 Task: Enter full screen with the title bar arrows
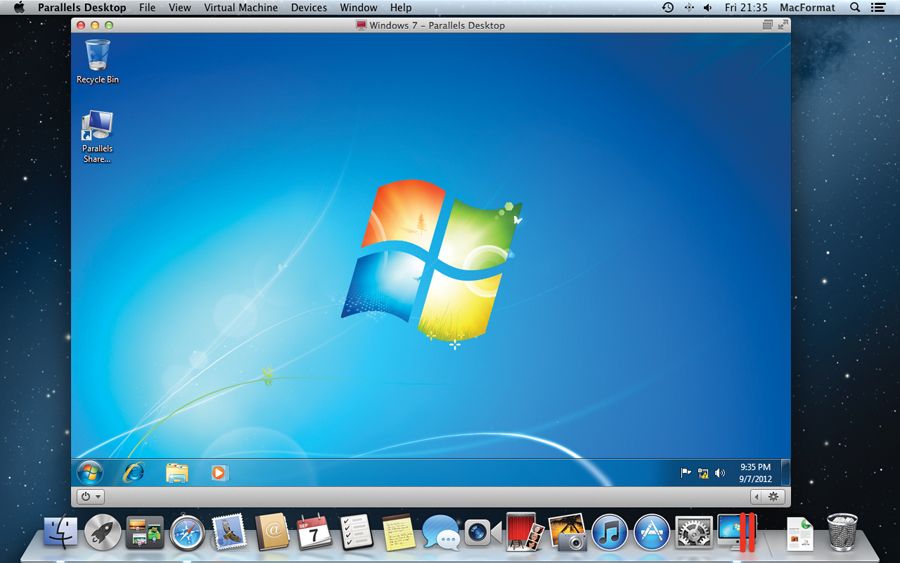click(783, 25)
